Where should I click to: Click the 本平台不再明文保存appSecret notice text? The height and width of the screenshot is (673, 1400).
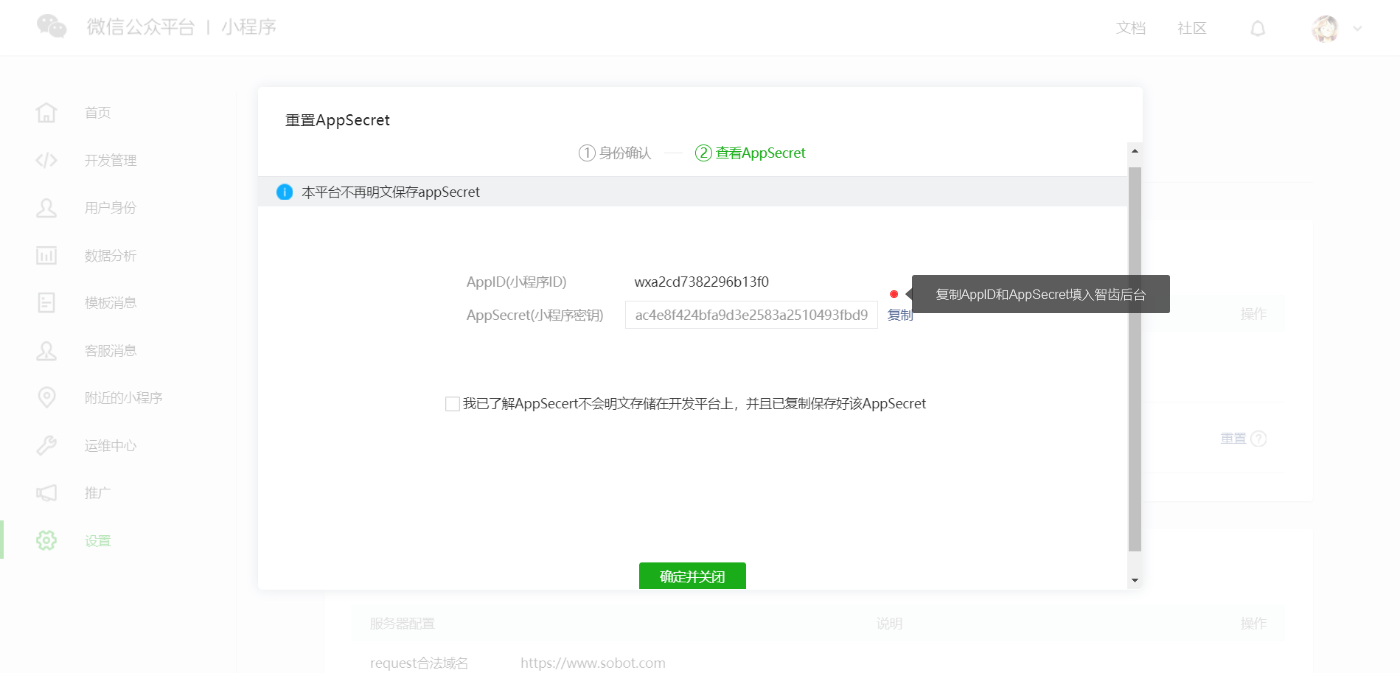391,192
